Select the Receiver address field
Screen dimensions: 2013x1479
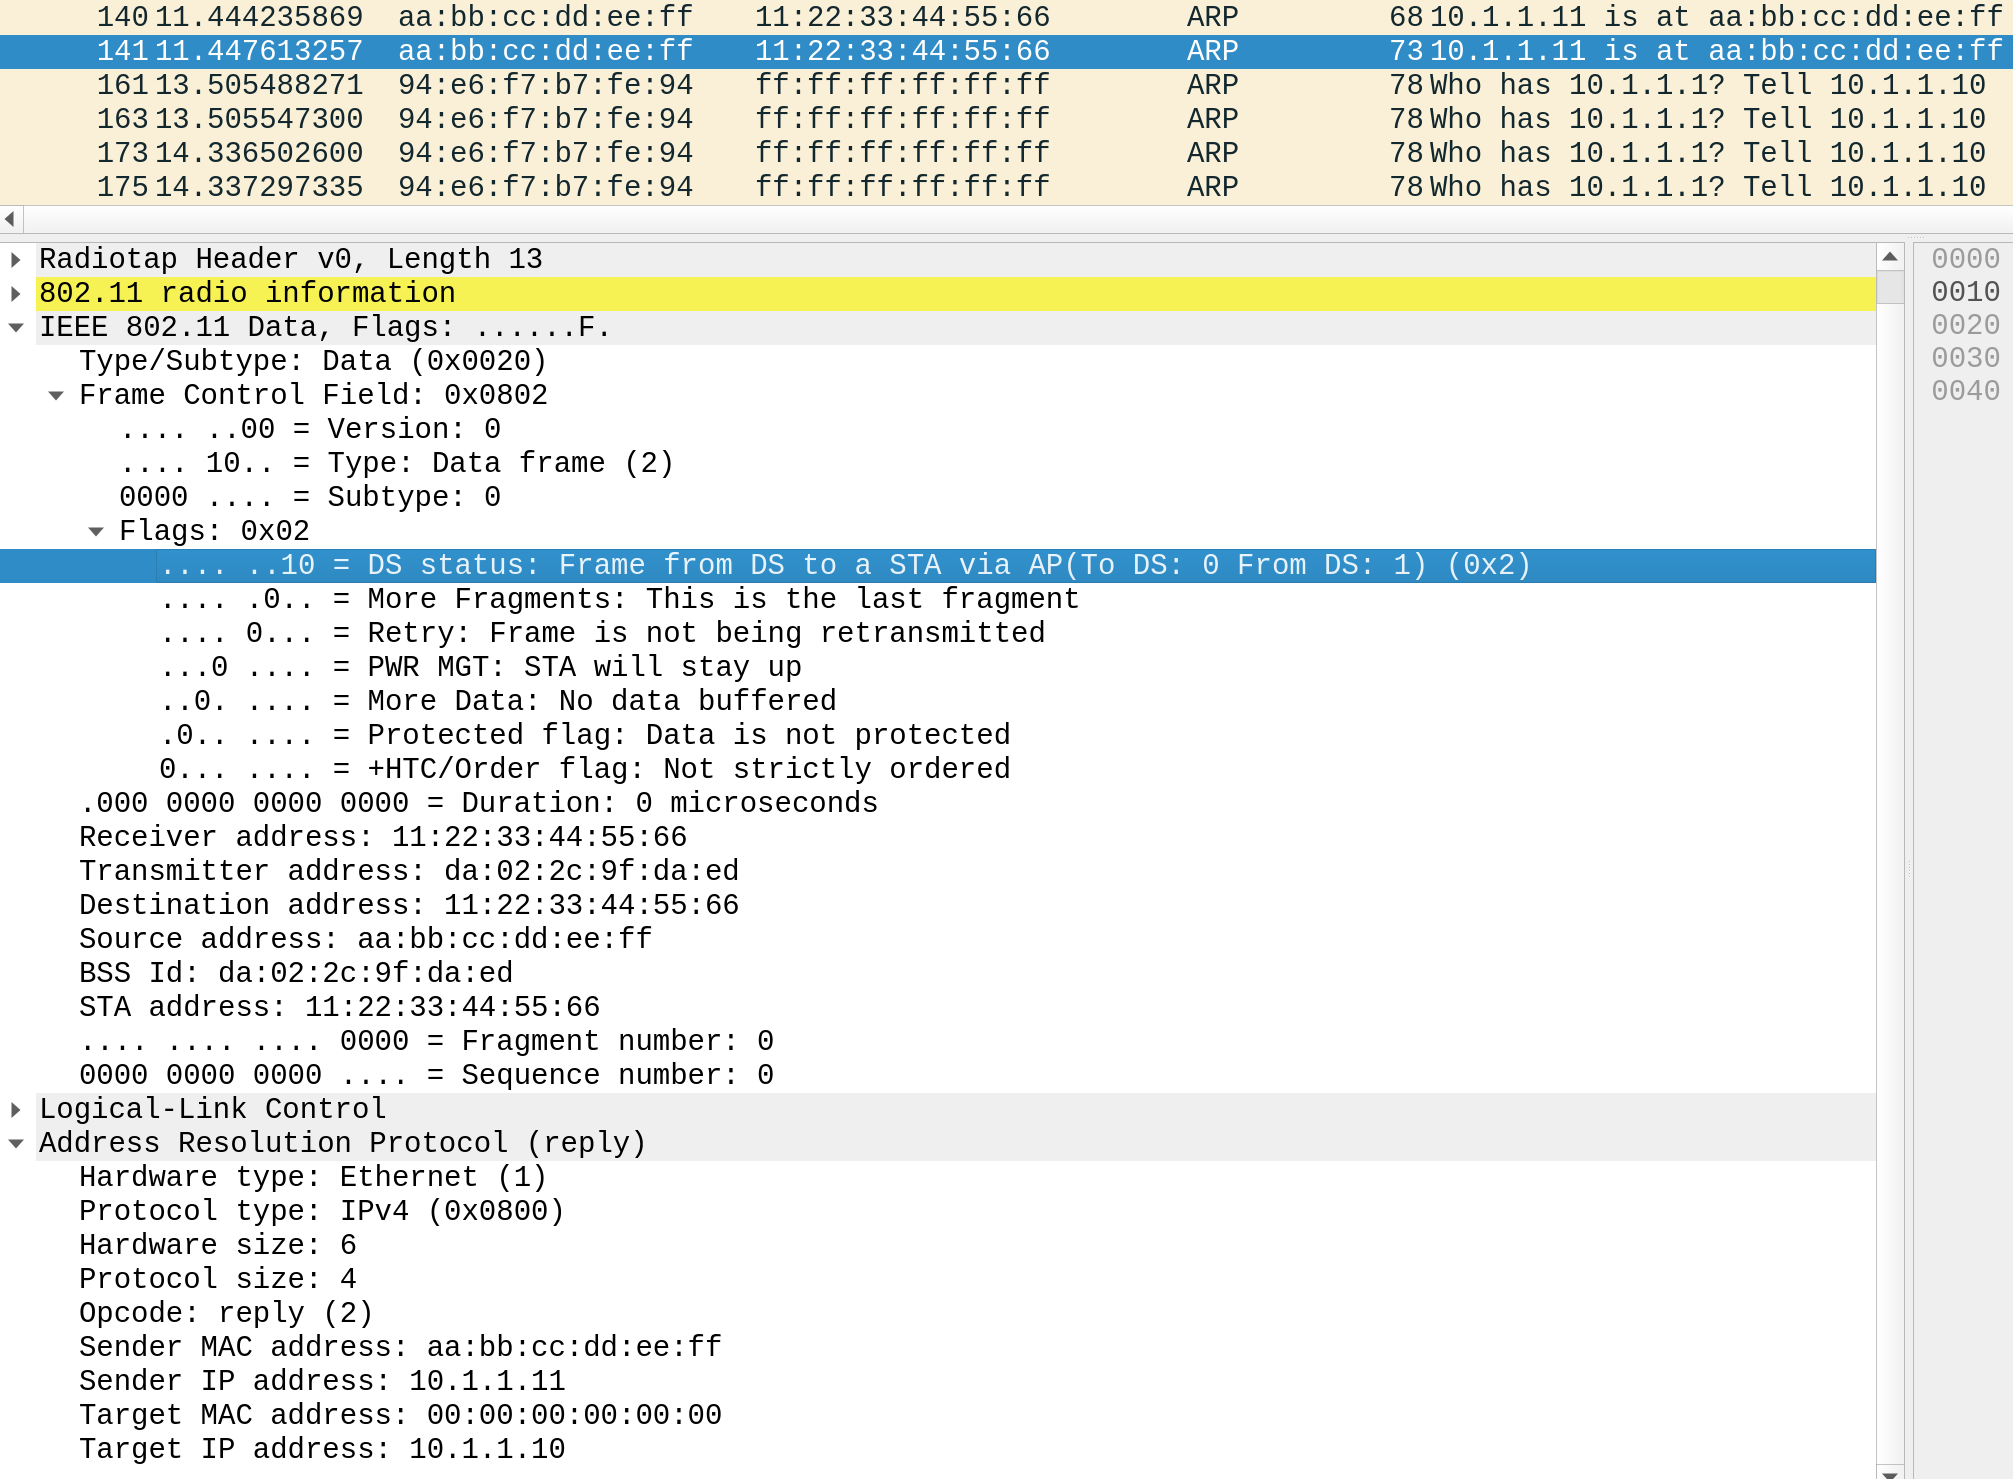(383, 837)
